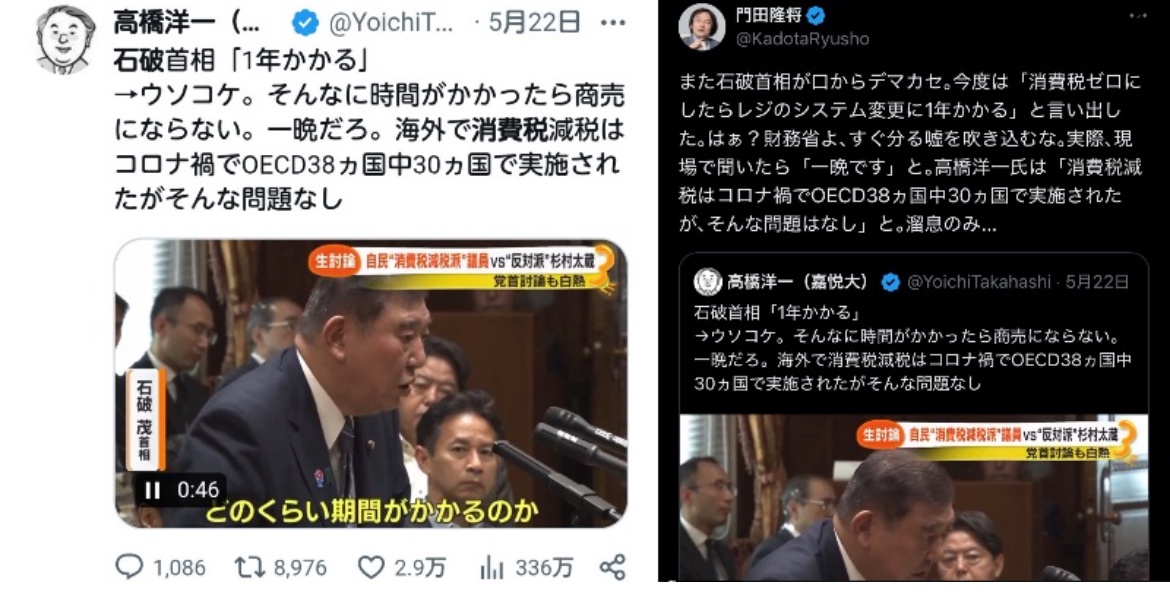Viewport: 1170px width, 593px height.
Task: Click small avatar in quoted tweet header
Action: (707, 282)
